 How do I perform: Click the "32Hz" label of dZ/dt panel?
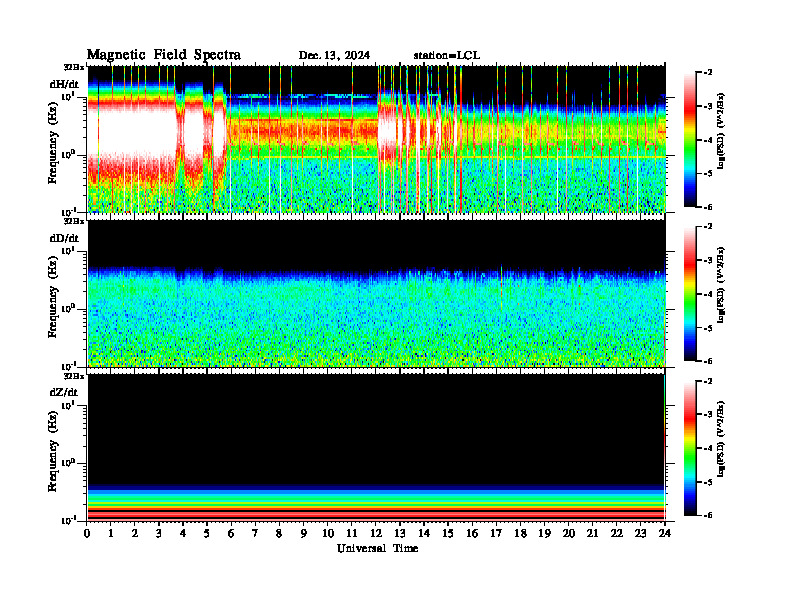point(74,376)
